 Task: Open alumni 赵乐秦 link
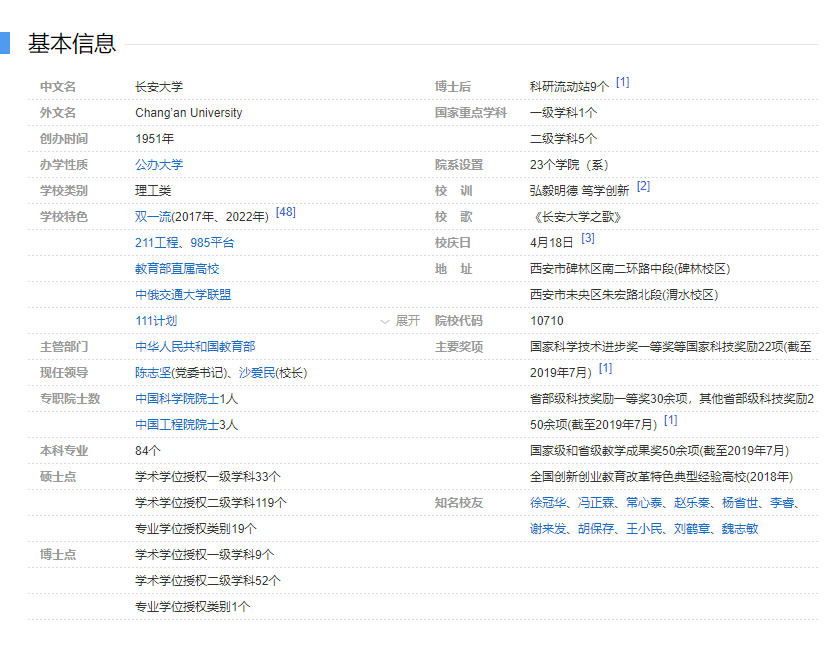[x=692, y=503]
